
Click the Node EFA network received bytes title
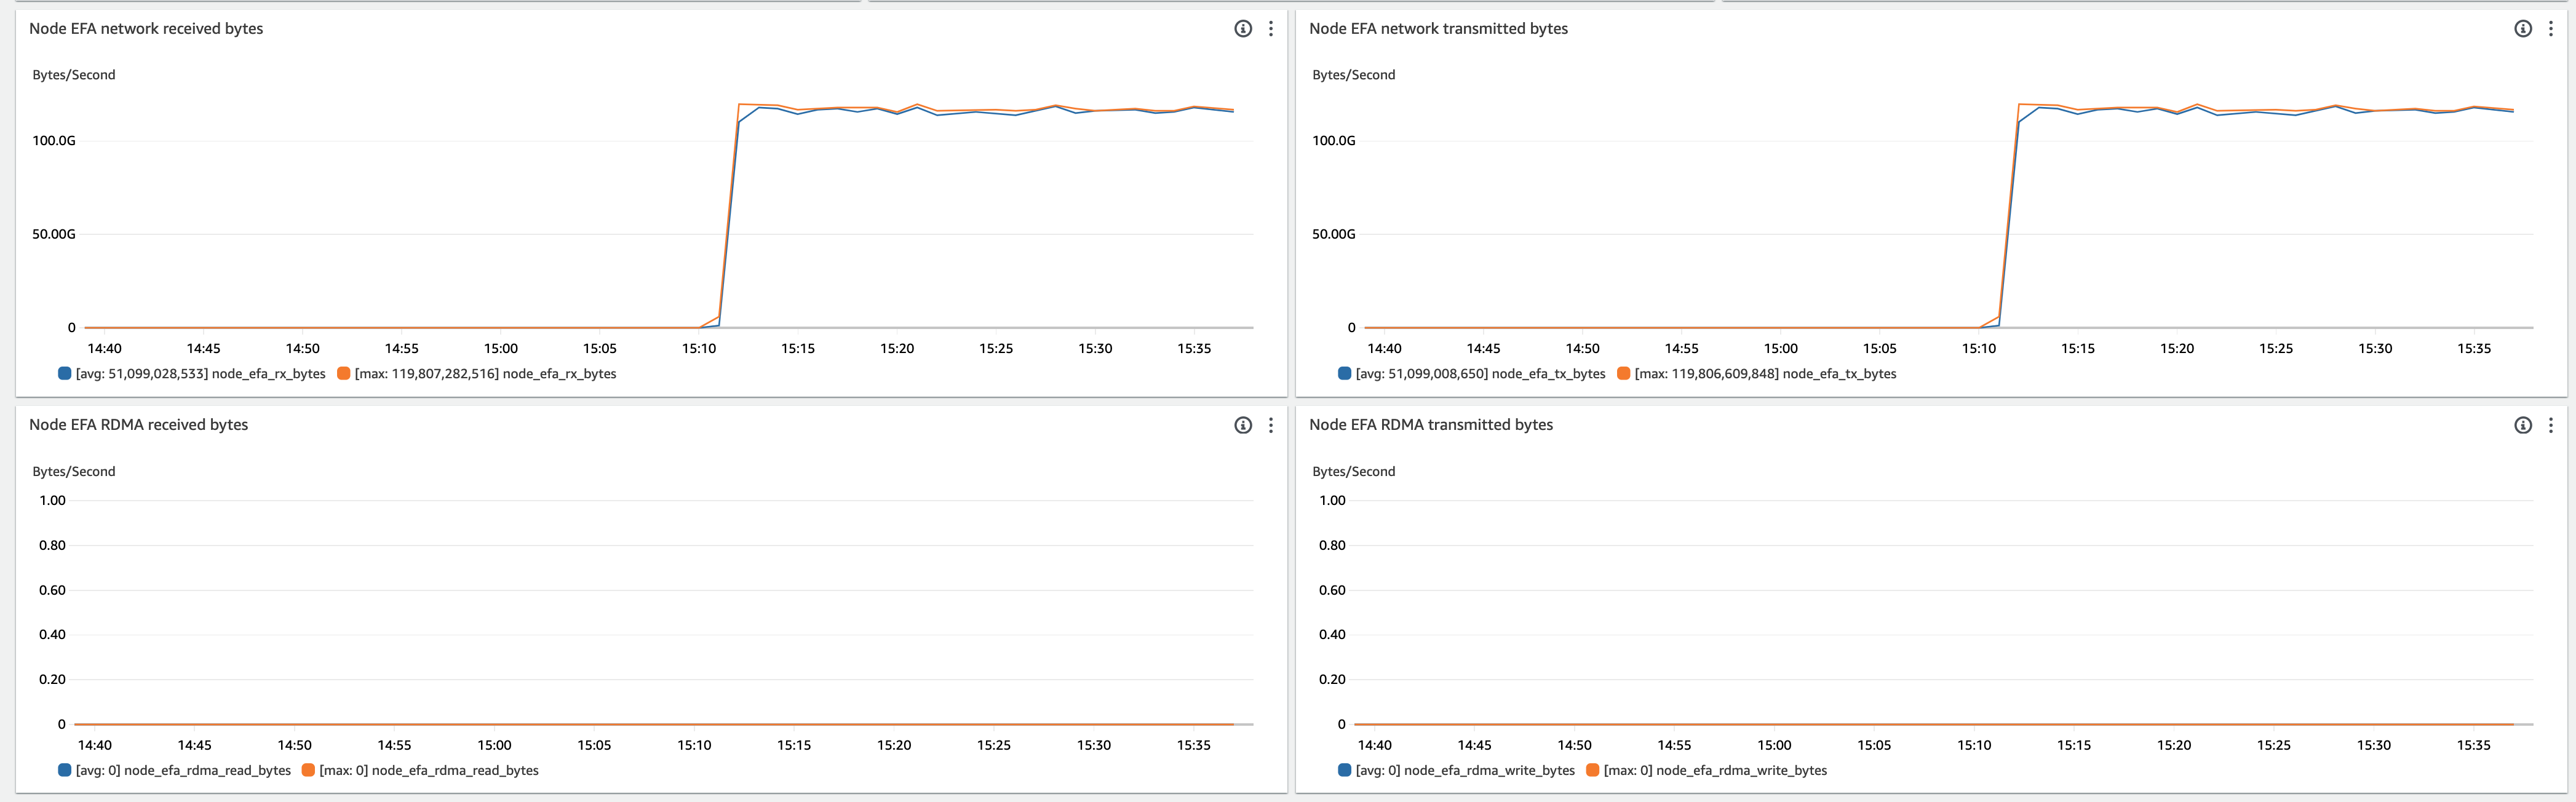coord(146,29)
